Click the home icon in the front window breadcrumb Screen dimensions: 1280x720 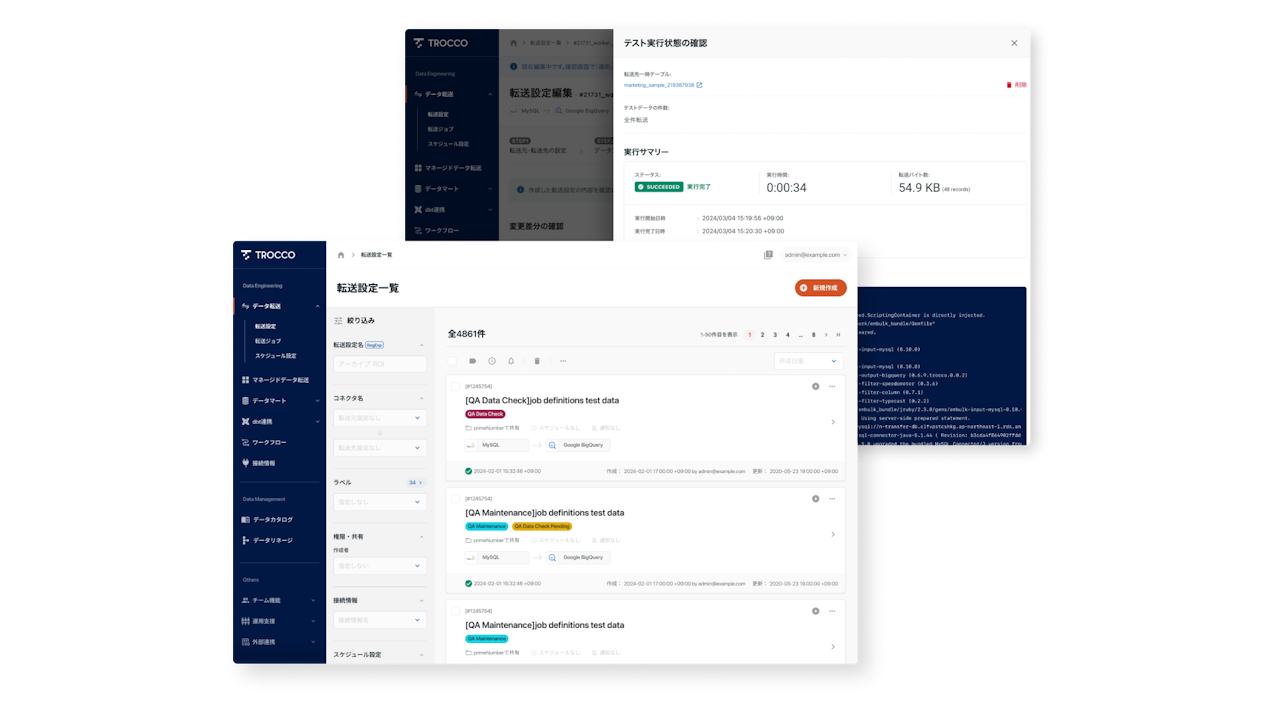[341, 255]
